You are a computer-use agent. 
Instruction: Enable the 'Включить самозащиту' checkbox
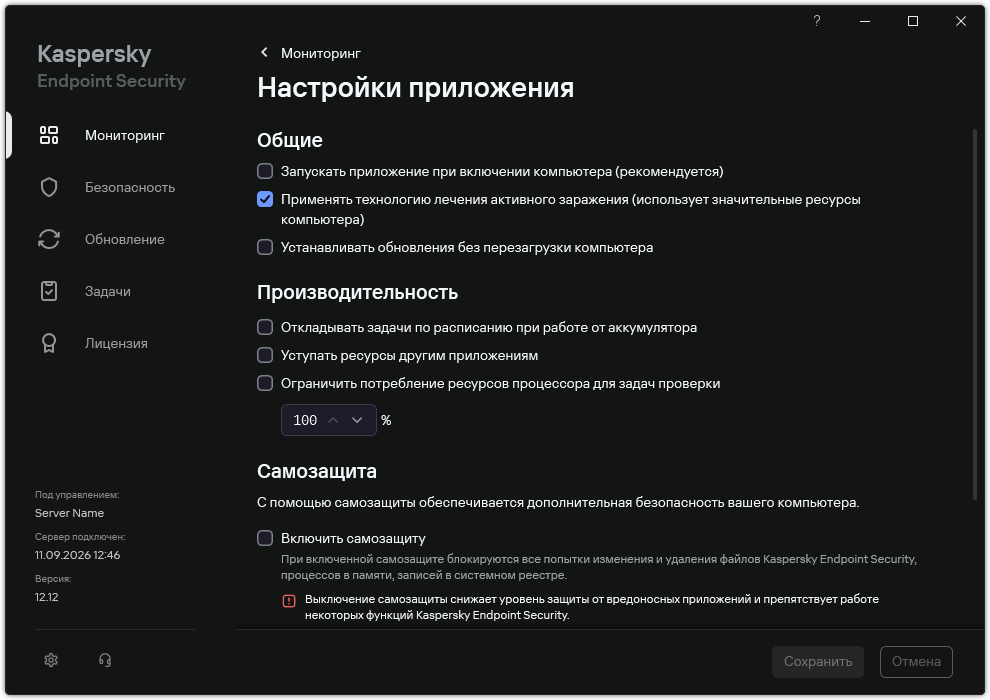(265, 538)
